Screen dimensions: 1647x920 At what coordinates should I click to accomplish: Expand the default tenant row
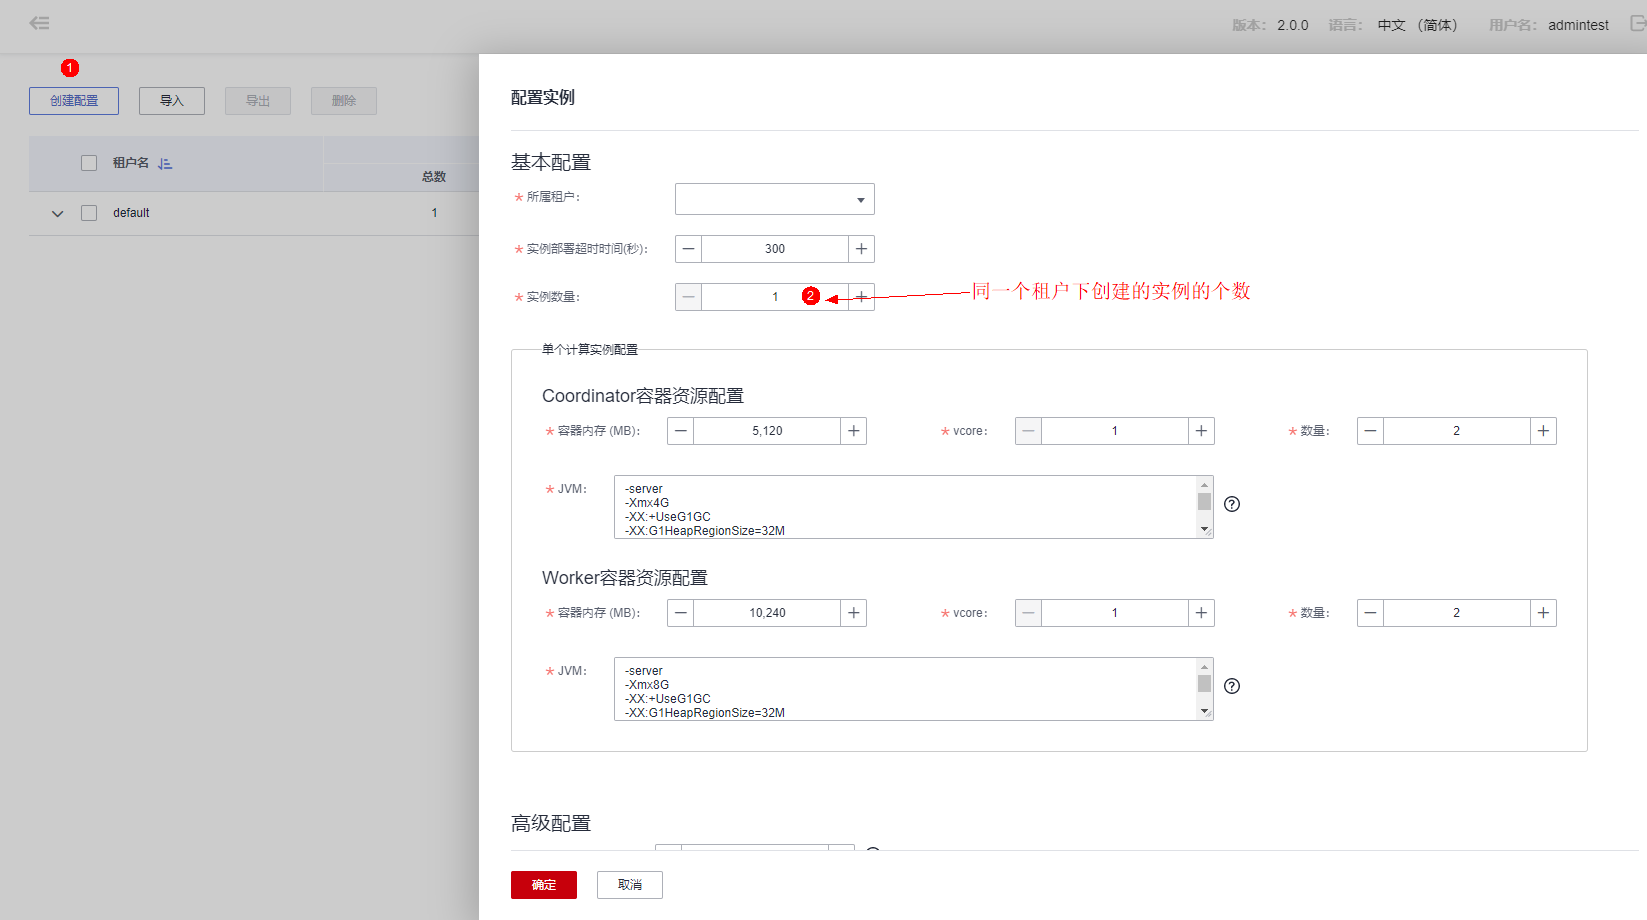57,213
